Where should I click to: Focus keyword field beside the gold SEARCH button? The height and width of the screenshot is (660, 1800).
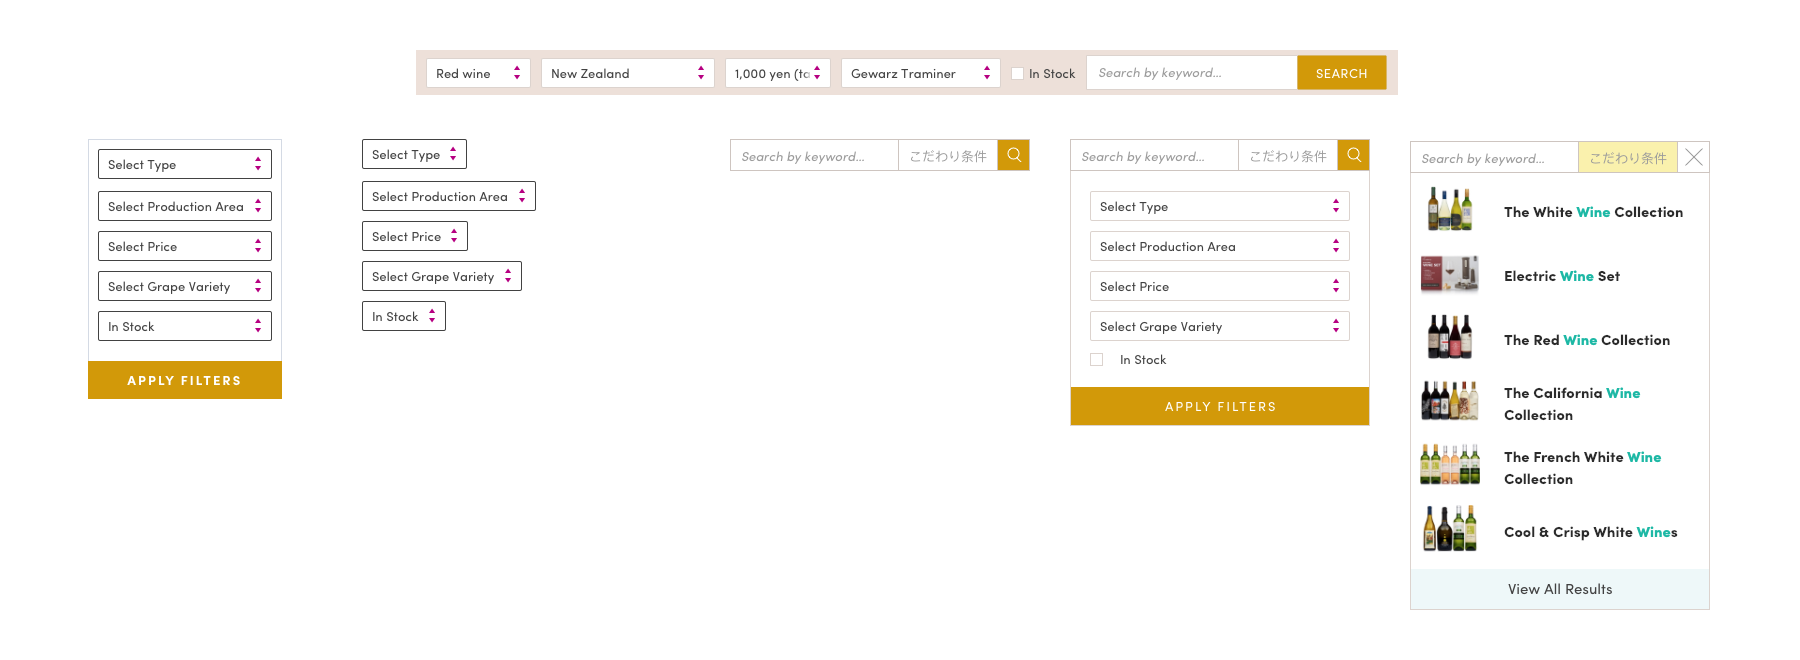coord(1192,73)
